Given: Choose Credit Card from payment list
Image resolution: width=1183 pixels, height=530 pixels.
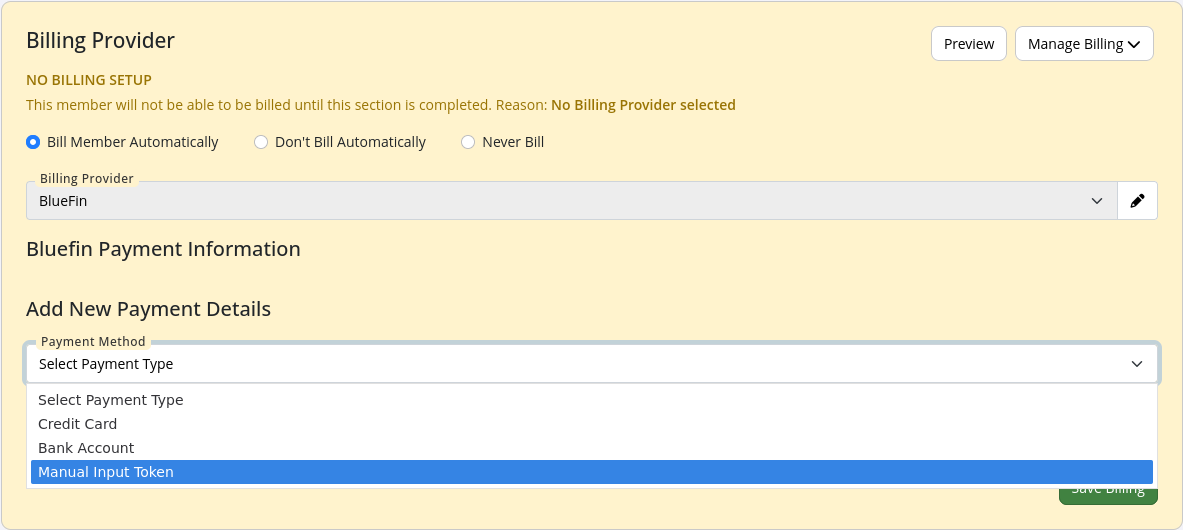Looking at the screenshot, I should (x=592, y=424).
